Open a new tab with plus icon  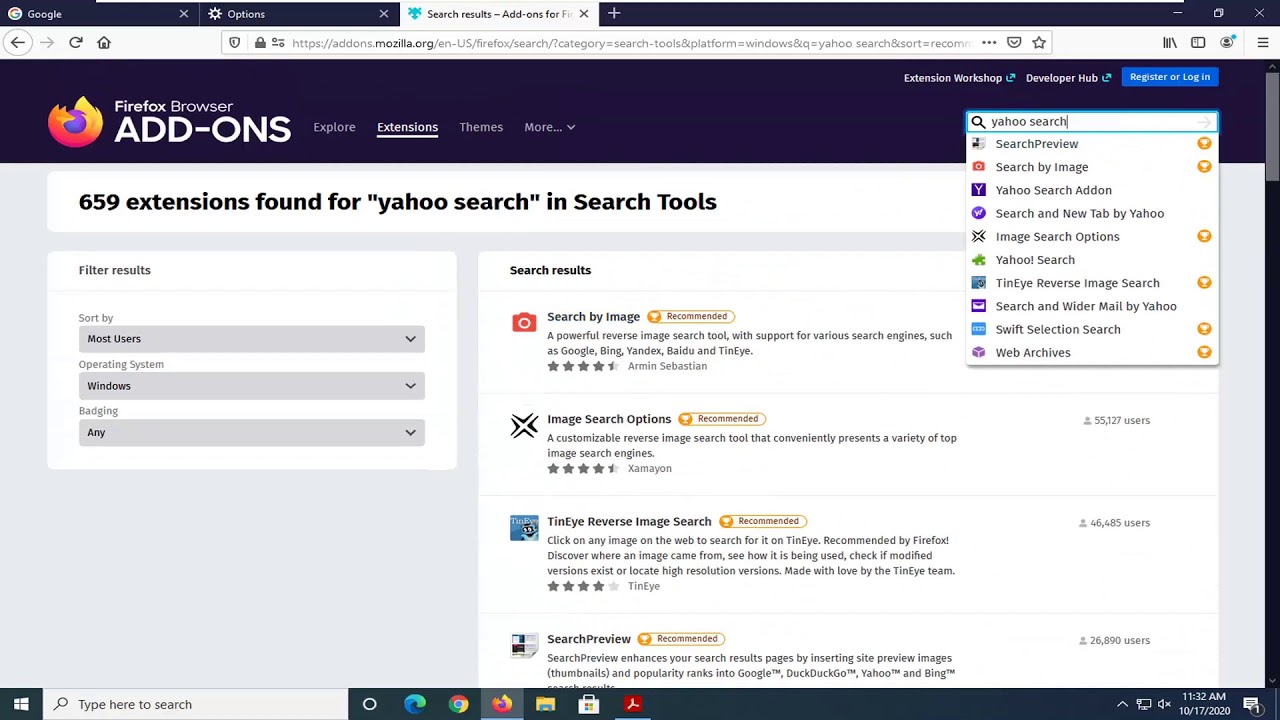(614, 13)
